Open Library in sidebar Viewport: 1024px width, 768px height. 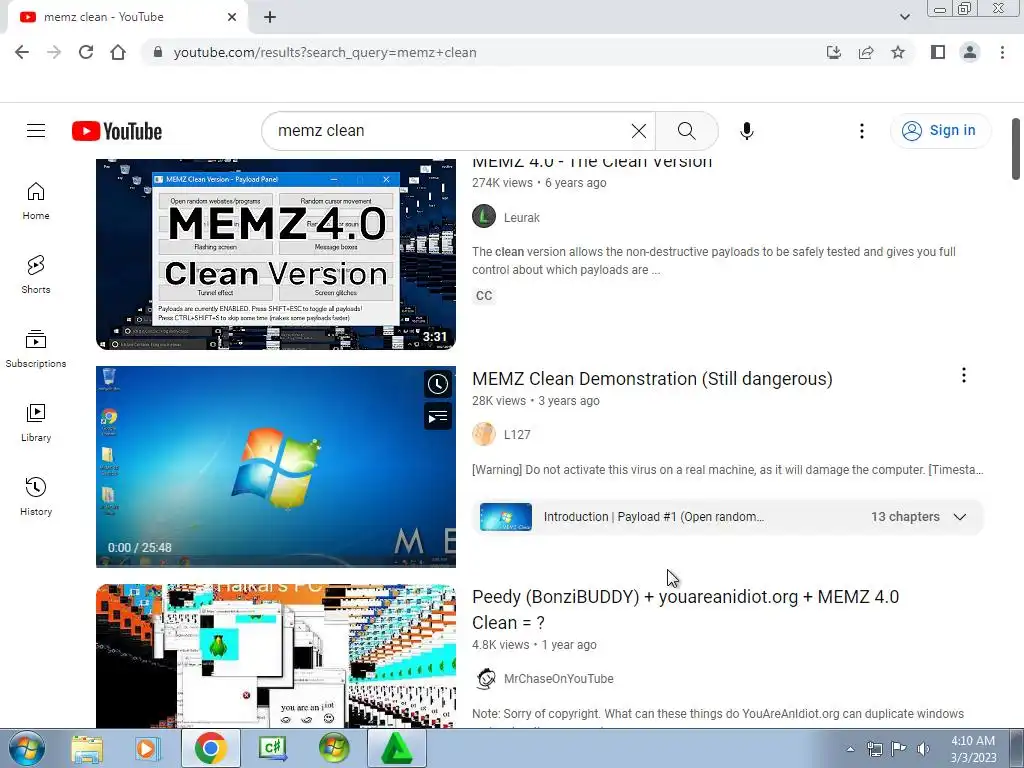[36, 423]
